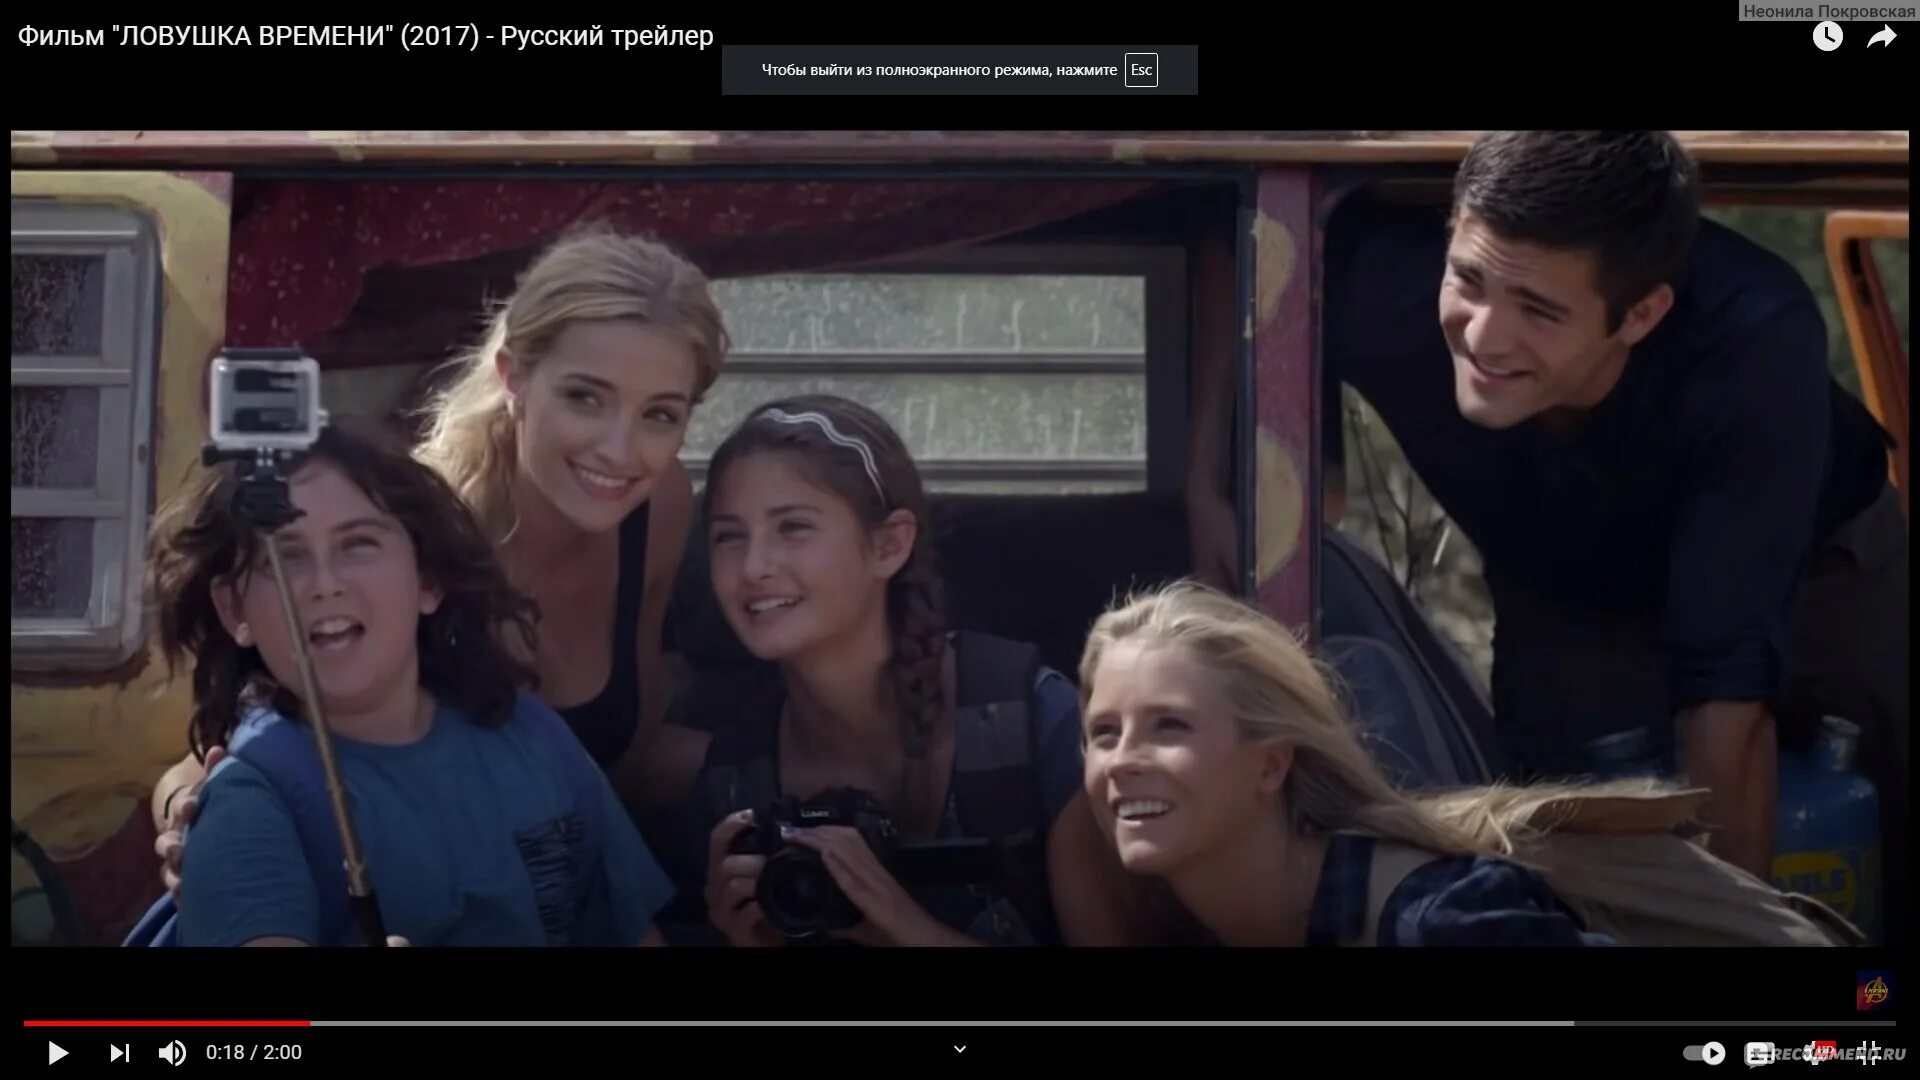This screenshot has height=1080, width=1920.
Task: Seek on the red progress bar
Action: point(165,1023)
